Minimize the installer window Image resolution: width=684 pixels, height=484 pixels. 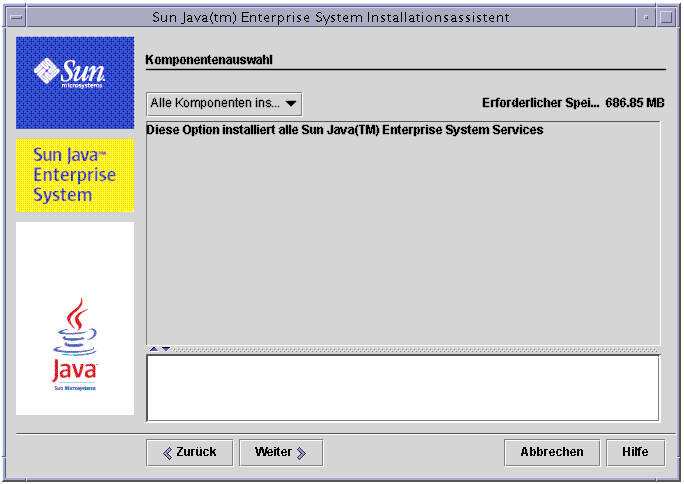(646, 17)
